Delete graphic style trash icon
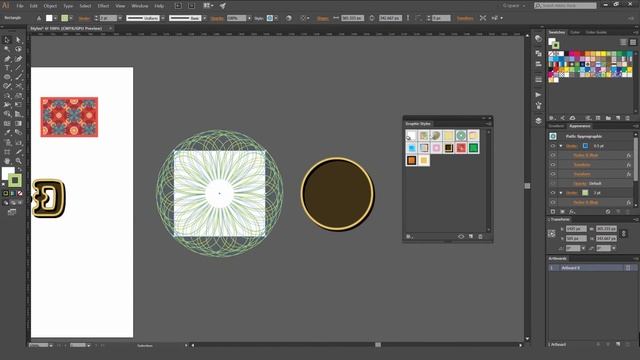640x360 pixels. click(480, 237)
